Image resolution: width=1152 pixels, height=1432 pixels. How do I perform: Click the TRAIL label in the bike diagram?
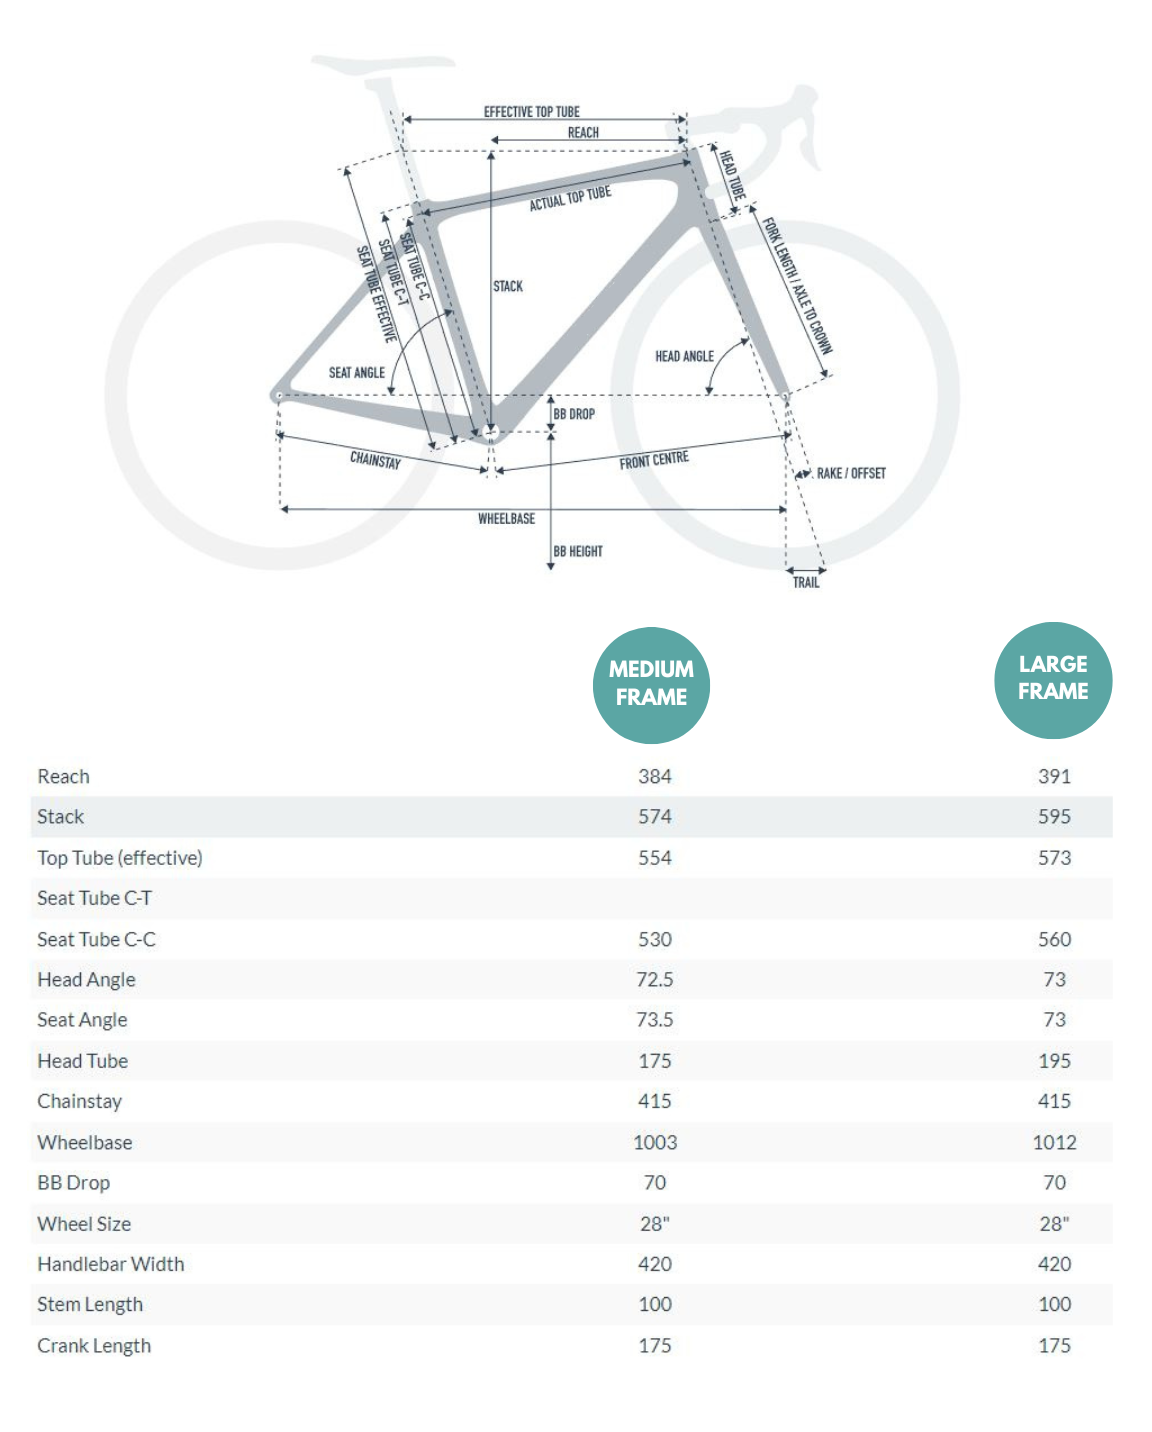[x=806, y=583]
